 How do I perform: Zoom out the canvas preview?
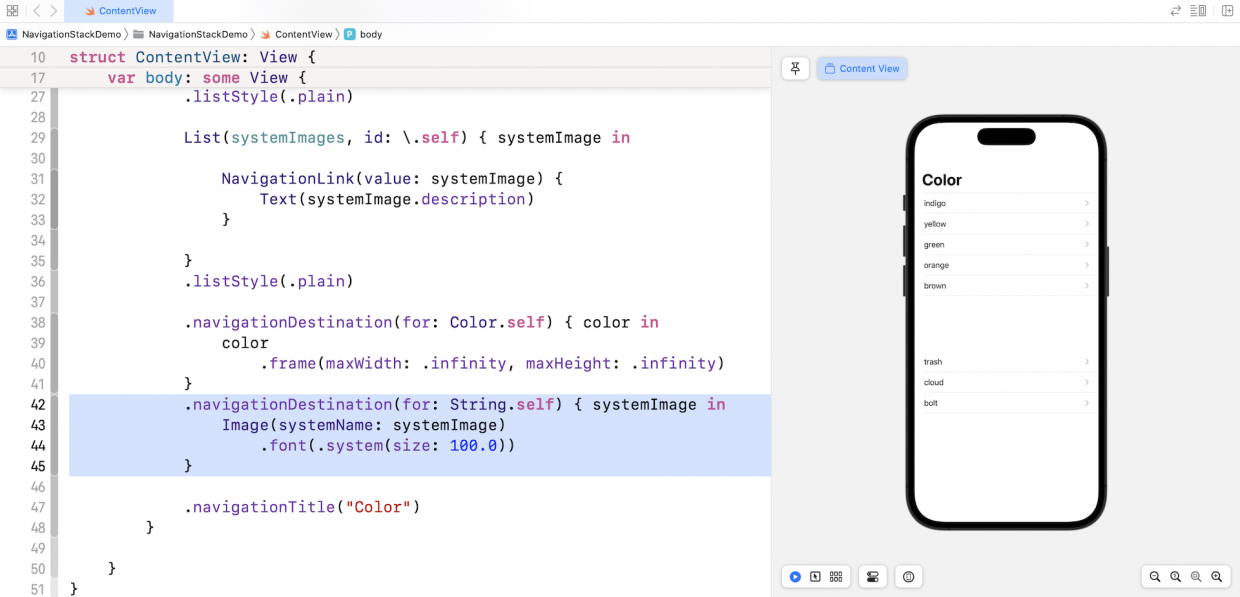1155,577
